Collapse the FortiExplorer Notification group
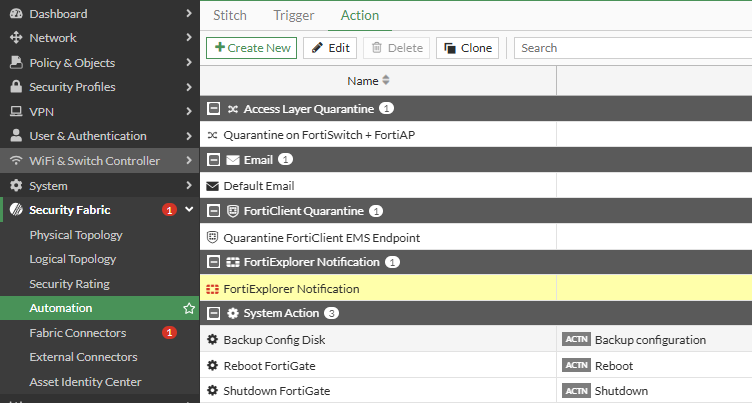This screenshot has height=403, width=752. [213, 262]
